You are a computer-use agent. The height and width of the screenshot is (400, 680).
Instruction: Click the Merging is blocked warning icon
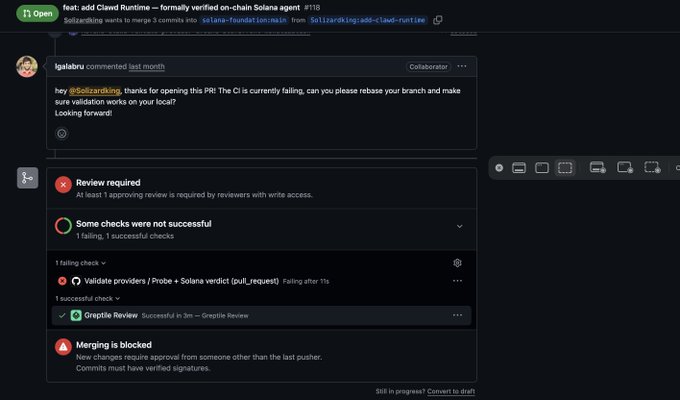[63, 347]
